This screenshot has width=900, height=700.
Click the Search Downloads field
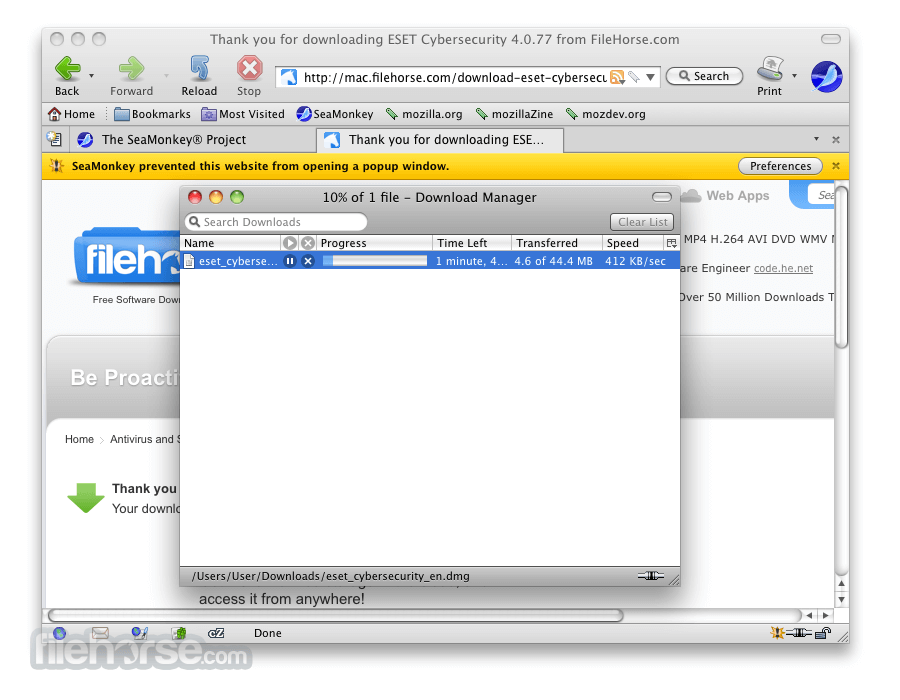[x=276, y=222]
